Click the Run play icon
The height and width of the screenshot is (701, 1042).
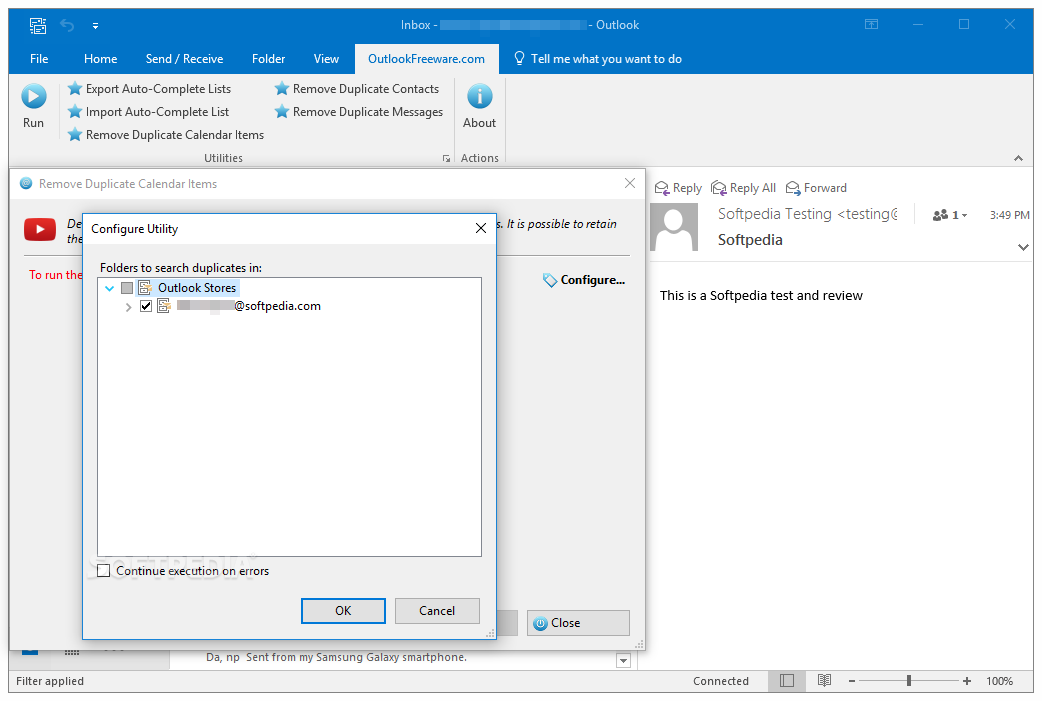(x=33, y=96)
